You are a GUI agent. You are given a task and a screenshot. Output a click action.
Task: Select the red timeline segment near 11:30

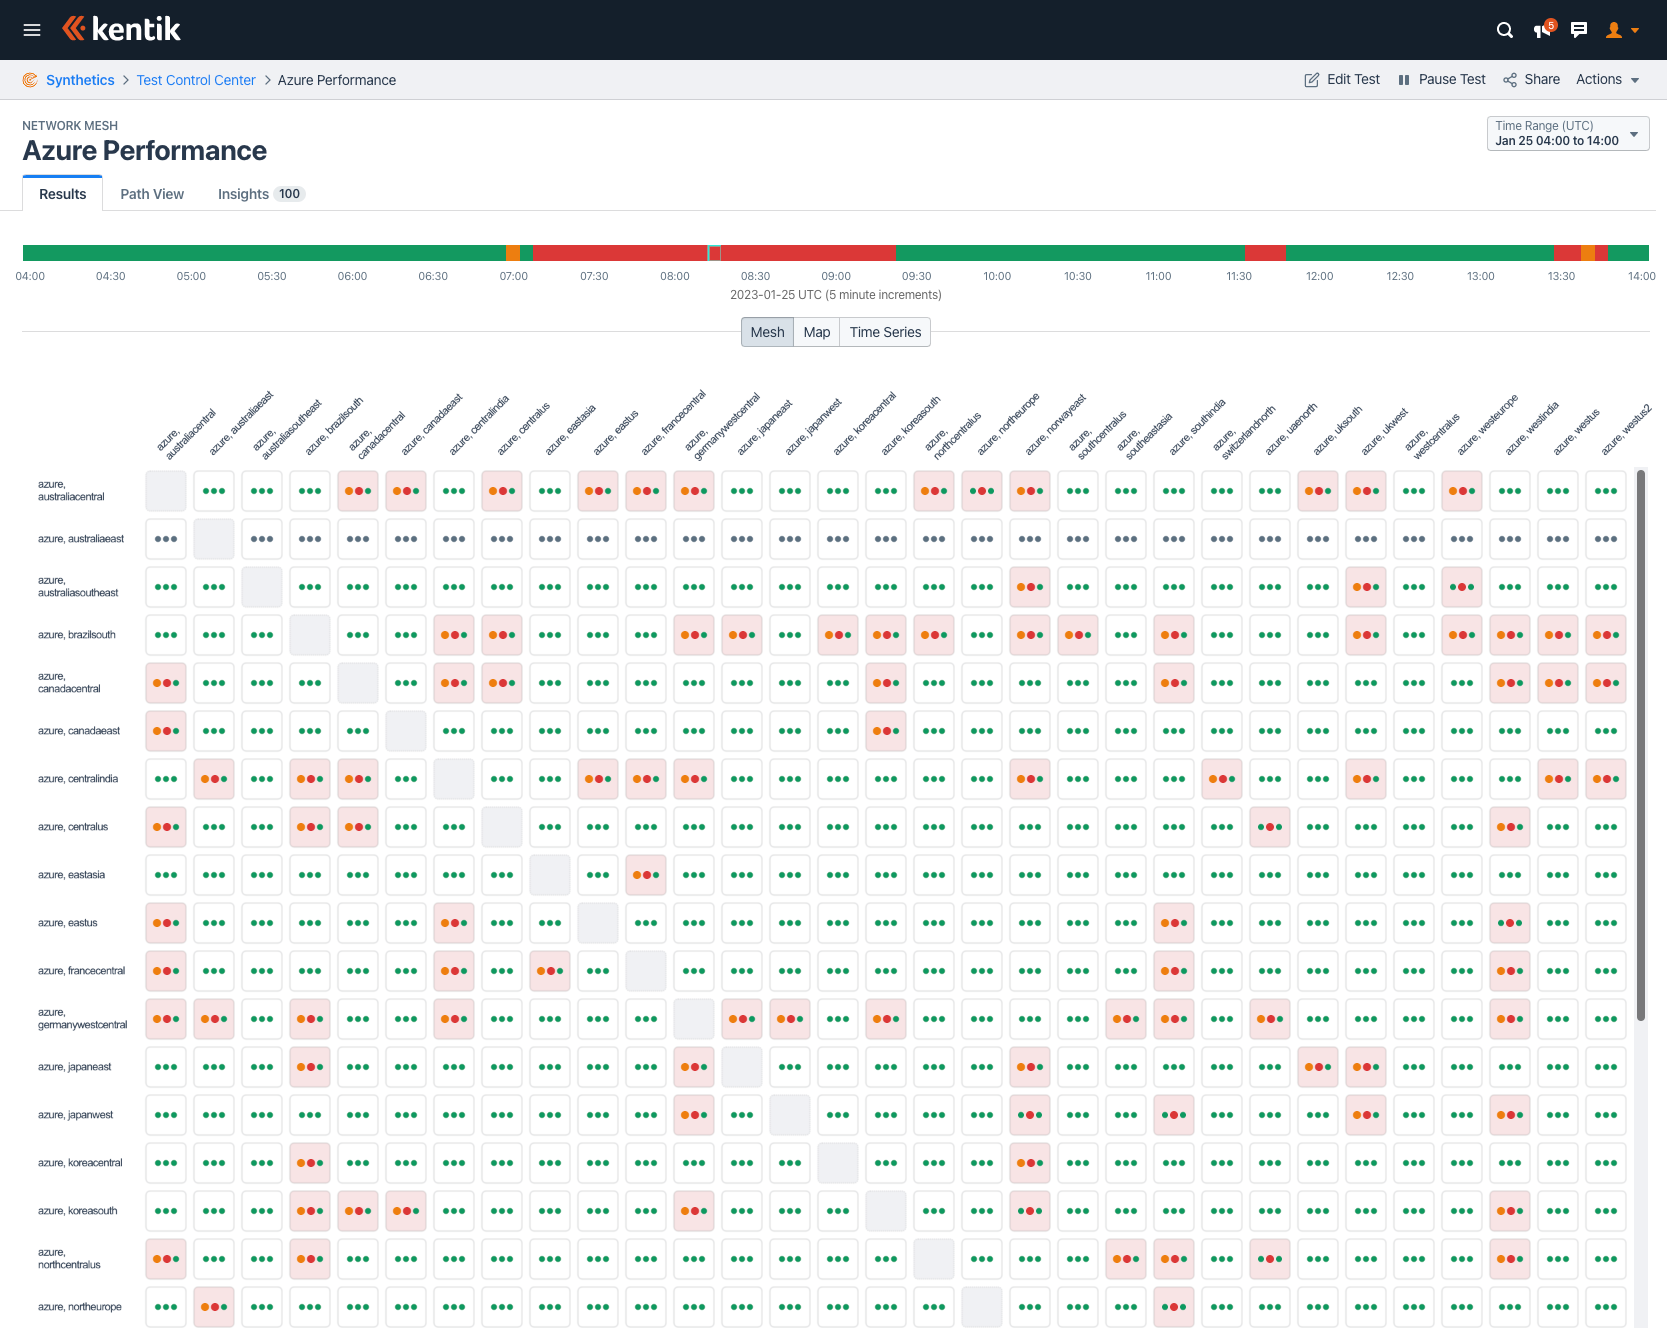pyautogui.click(x=1265, y=253)
